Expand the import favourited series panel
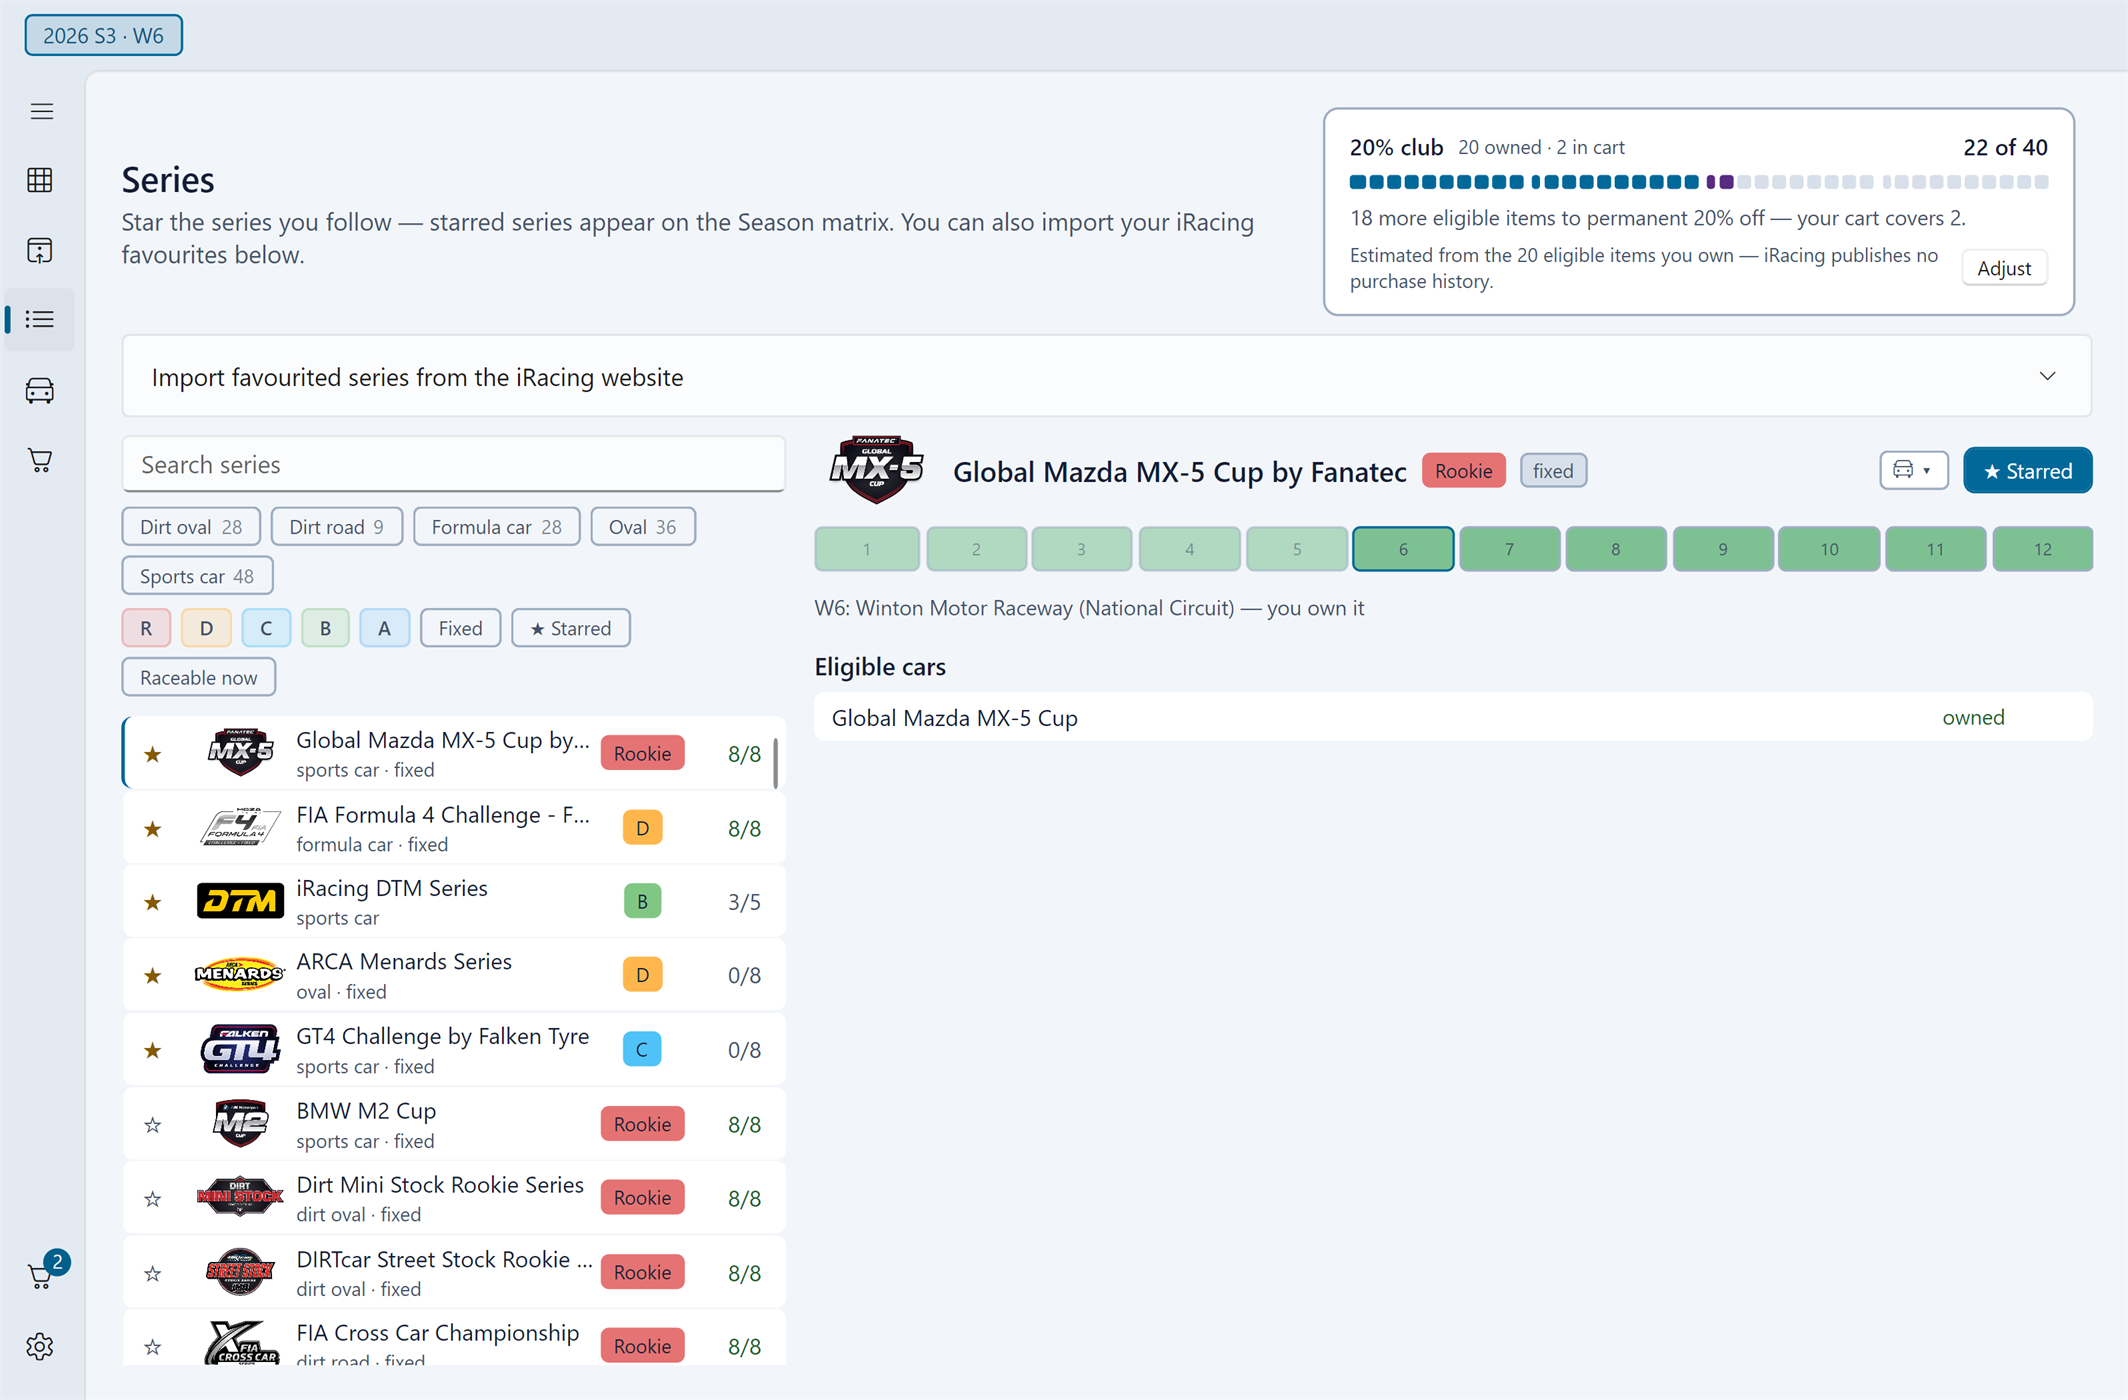Viewport: 2128px width, 1400px height. point(1106,377)
